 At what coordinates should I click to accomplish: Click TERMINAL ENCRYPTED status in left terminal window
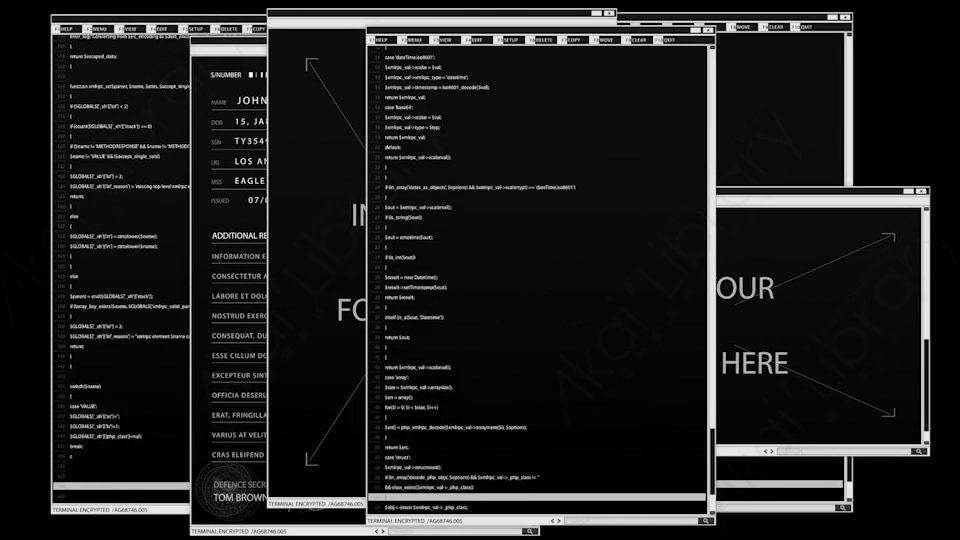click(x=100, y=509)
